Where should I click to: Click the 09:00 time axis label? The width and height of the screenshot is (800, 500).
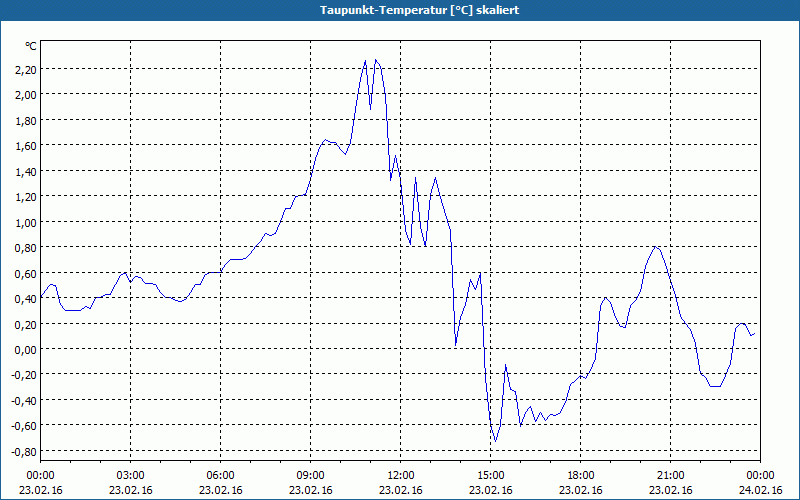pyautogui.click(x=310, y=476)
